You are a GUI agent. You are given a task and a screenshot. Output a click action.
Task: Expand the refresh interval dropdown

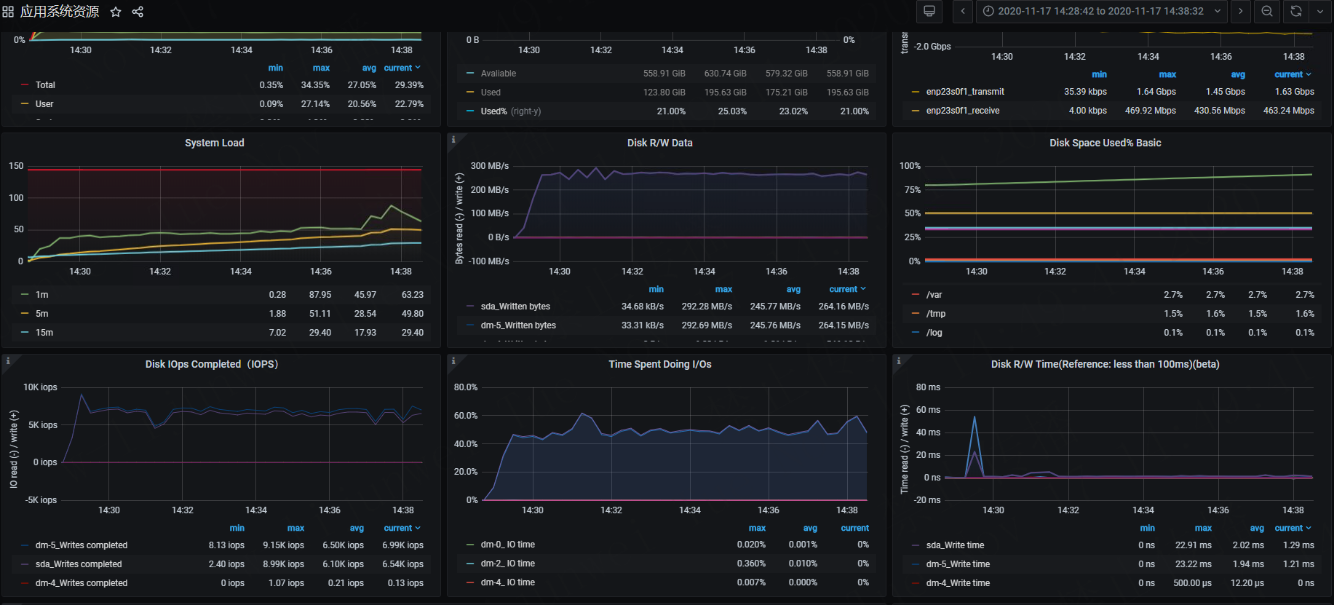[1319, 11]
